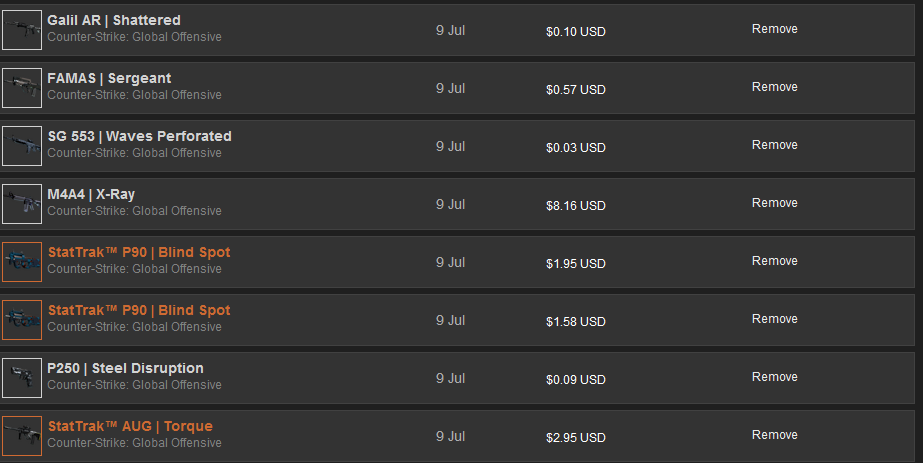Select the StatTrak AUG Torque icon

click(x=22, y=436)
